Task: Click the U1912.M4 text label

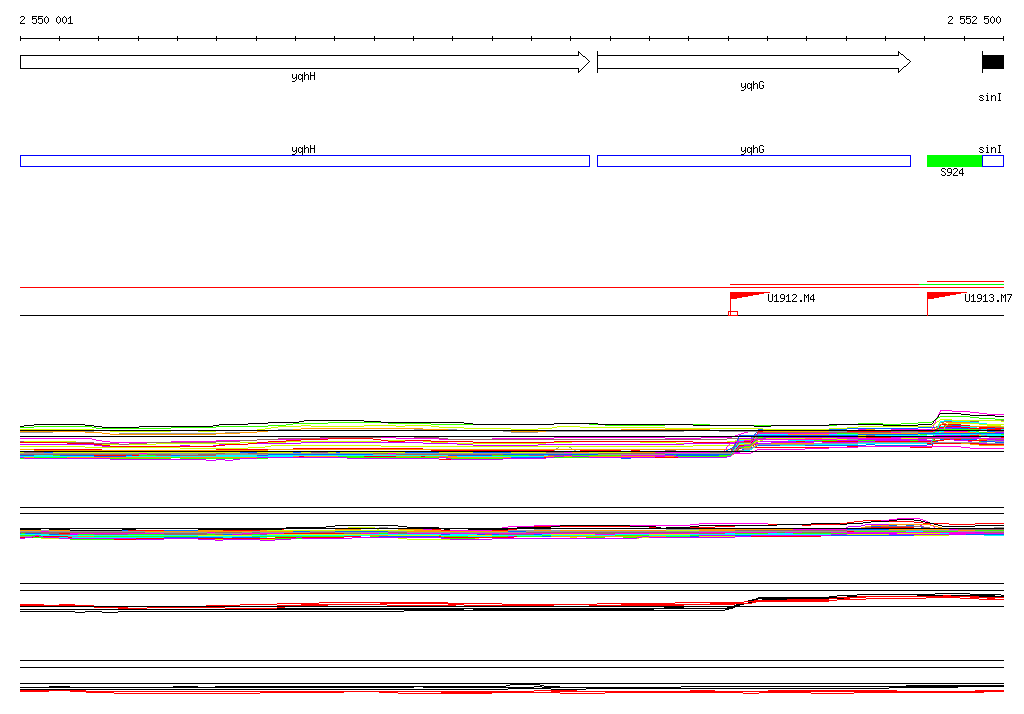Action: click(x=791, y=299)
